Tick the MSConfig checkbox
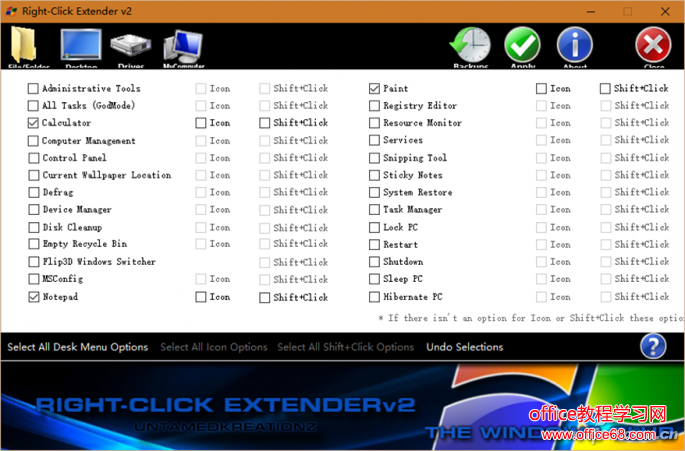Image resolution: width=685 pixels, height=451 pixels. coord(34,279)
